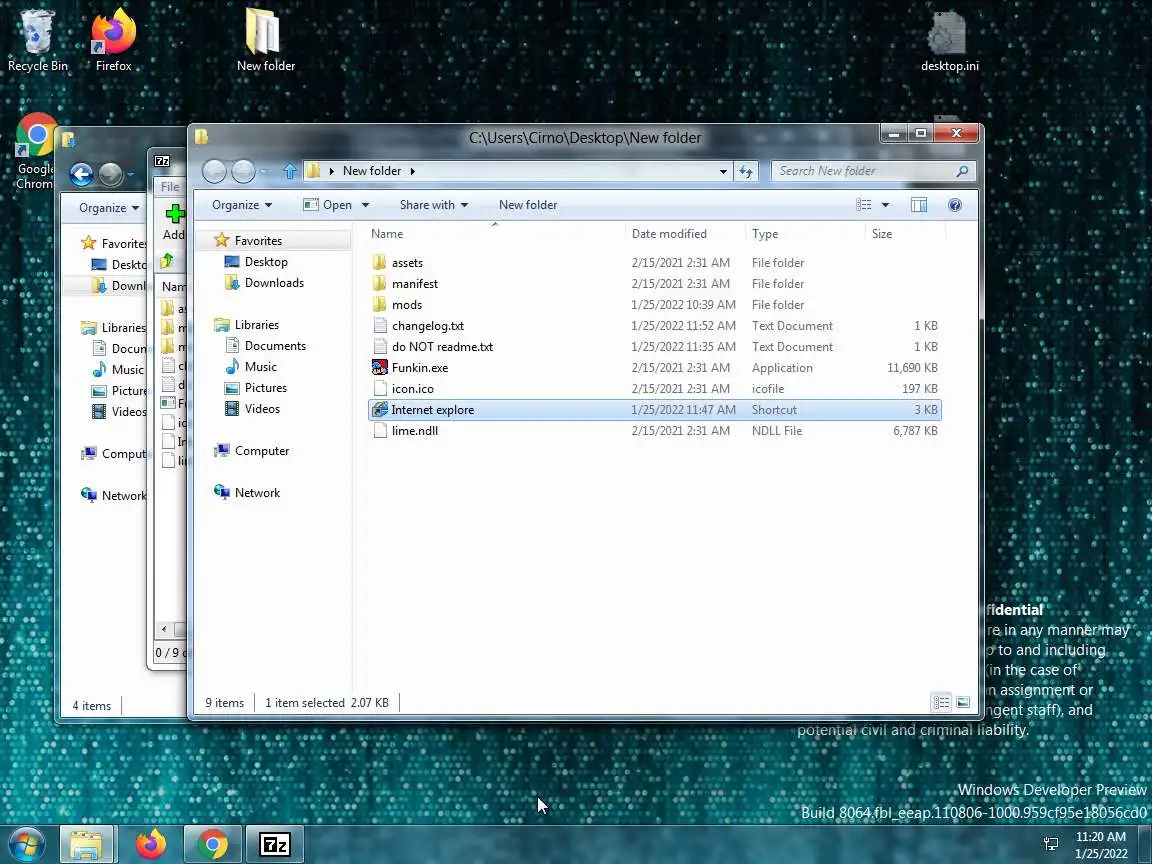Open the Google Chrome desktop shortcut
1152x864 pixels.
pyautogui.click(x=34, y=152)
